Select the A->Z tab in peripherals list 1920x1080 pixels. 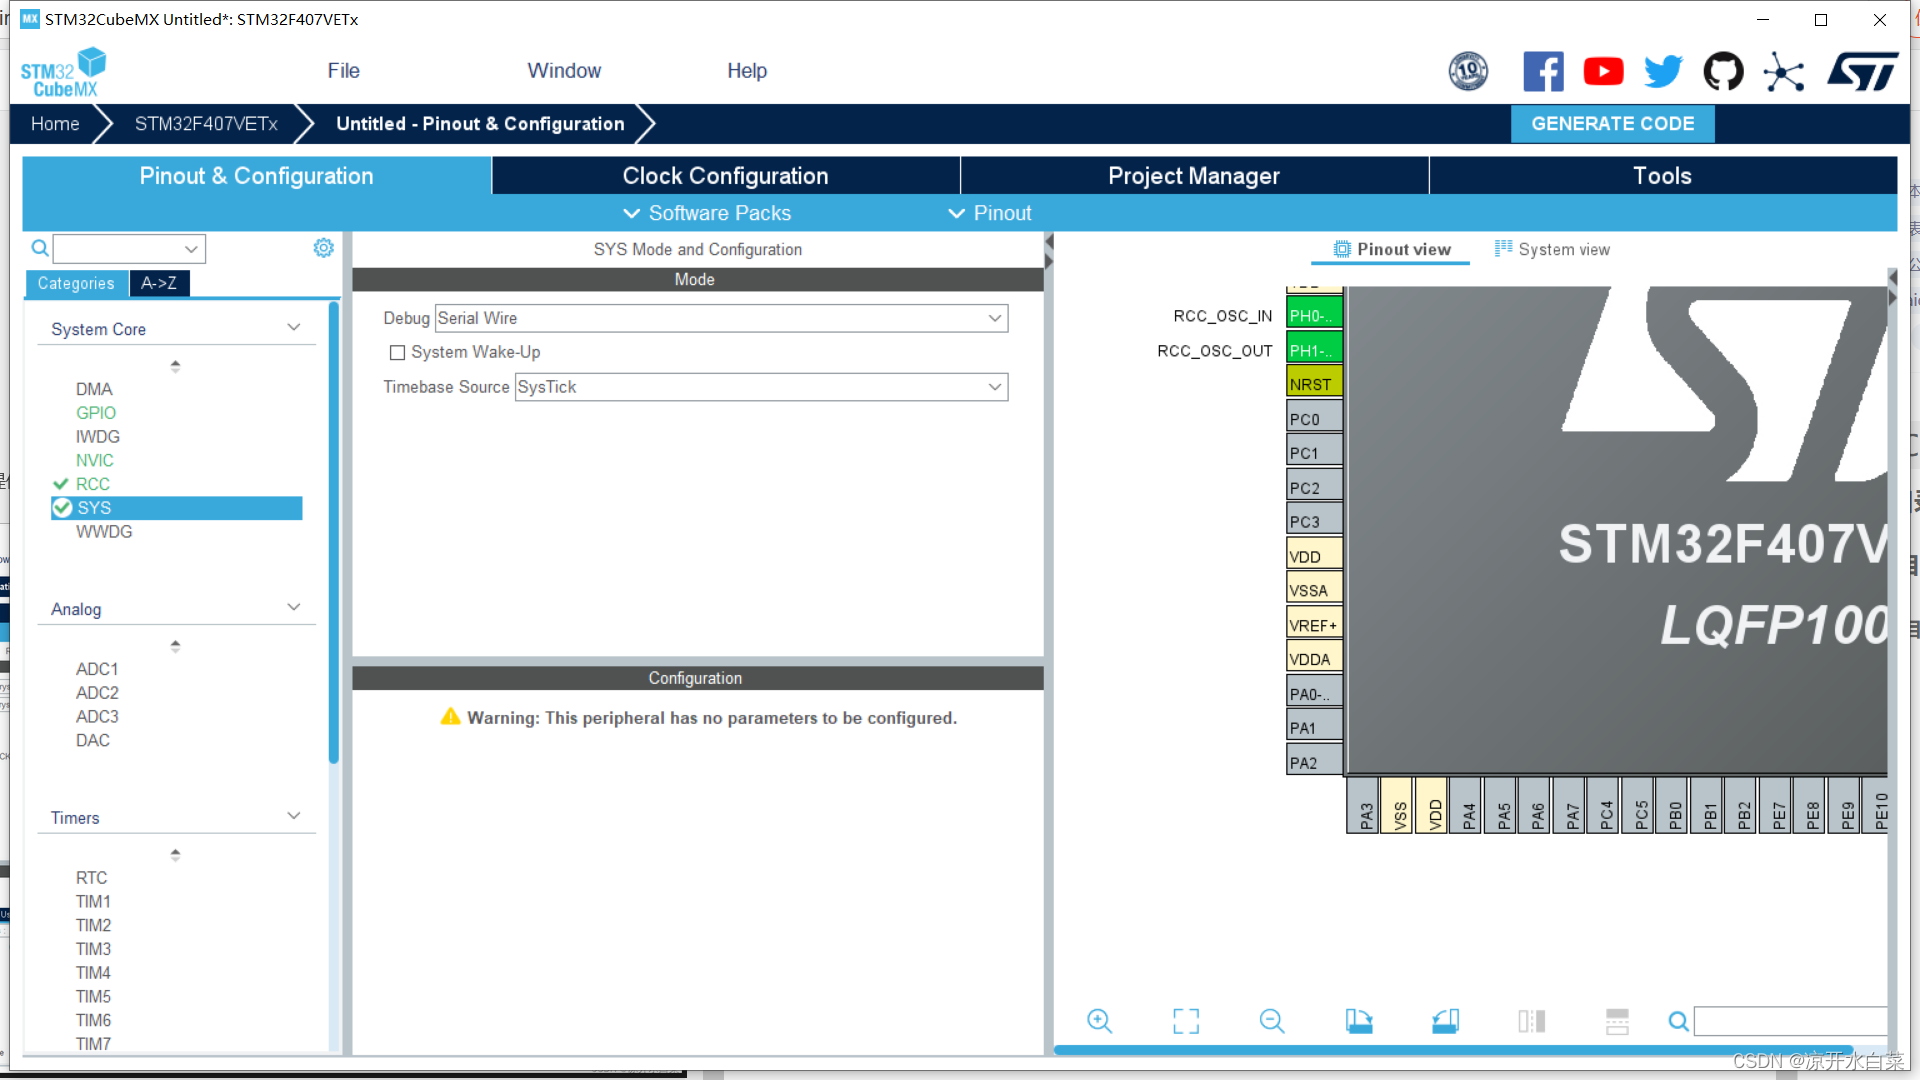coord(157,282)
